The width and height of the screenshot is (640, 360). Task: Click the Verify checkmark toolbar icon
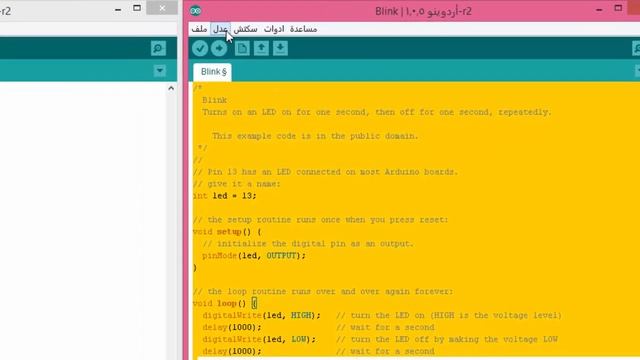tap(200, 48)
